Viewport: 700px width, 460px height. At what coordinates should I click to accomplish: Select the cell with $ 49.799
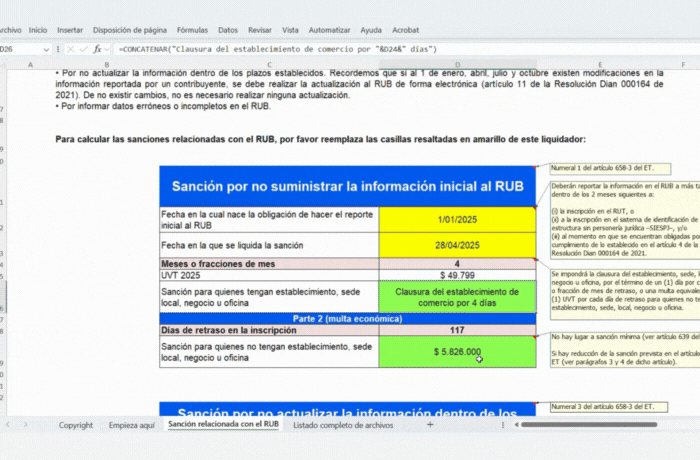[458, 275]
